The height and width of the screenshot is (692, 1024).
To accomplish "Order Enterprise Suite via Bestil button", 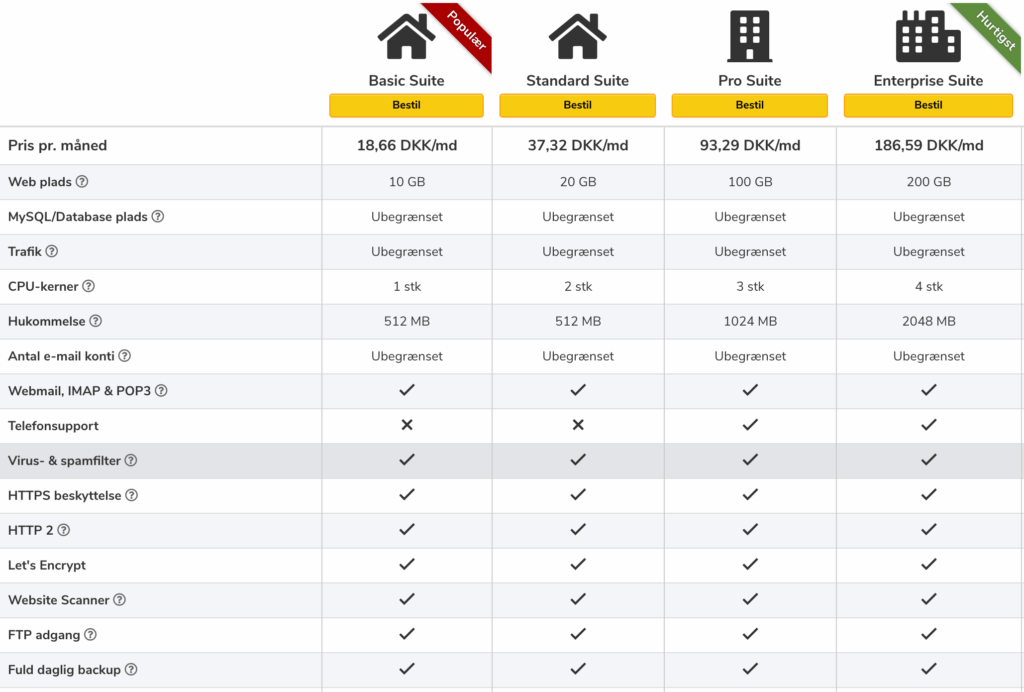I will point(928,105).
